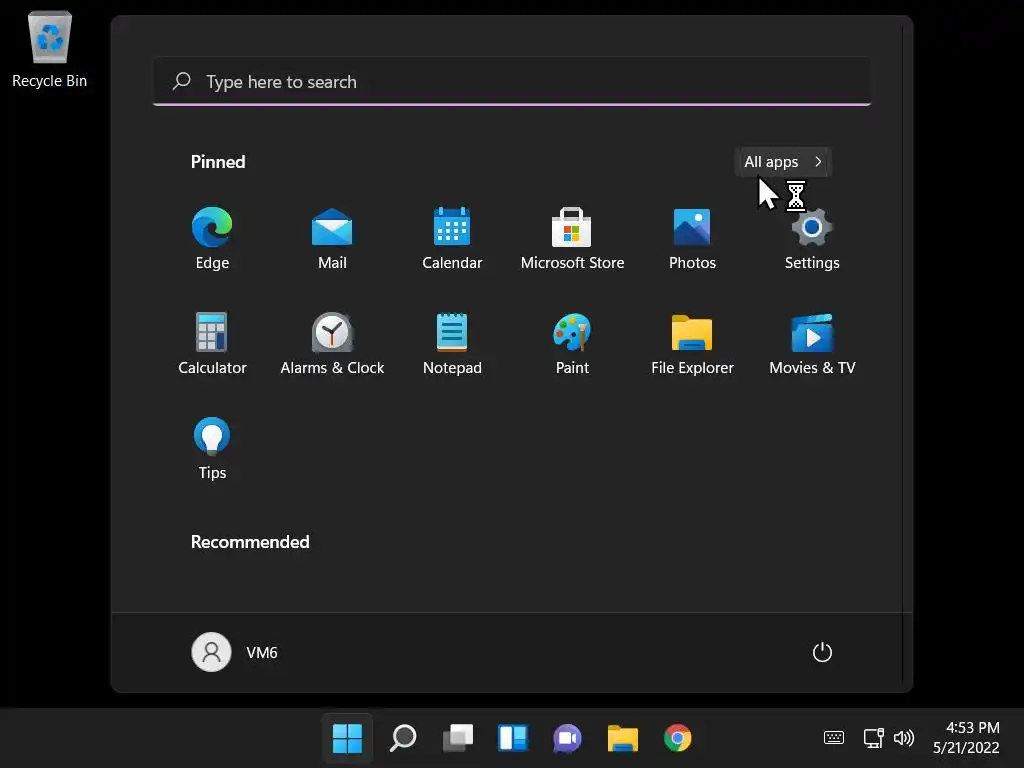1024x768 pixels.
Task: Open Microsoft Store
Action: click(x=572, y=238)
